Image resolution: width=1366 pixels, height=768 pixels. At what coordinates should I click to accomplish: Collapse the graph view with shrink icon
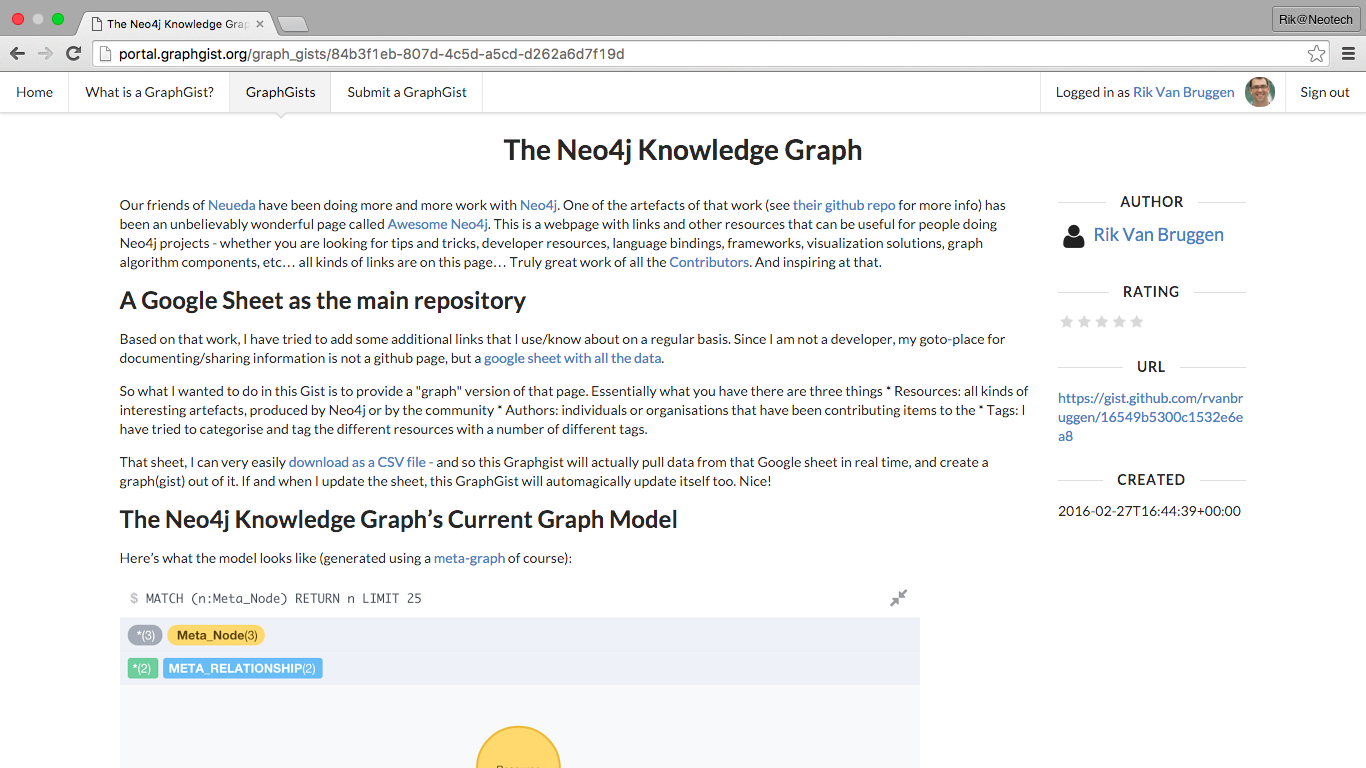pyautogui.click(x=899, y=598)
